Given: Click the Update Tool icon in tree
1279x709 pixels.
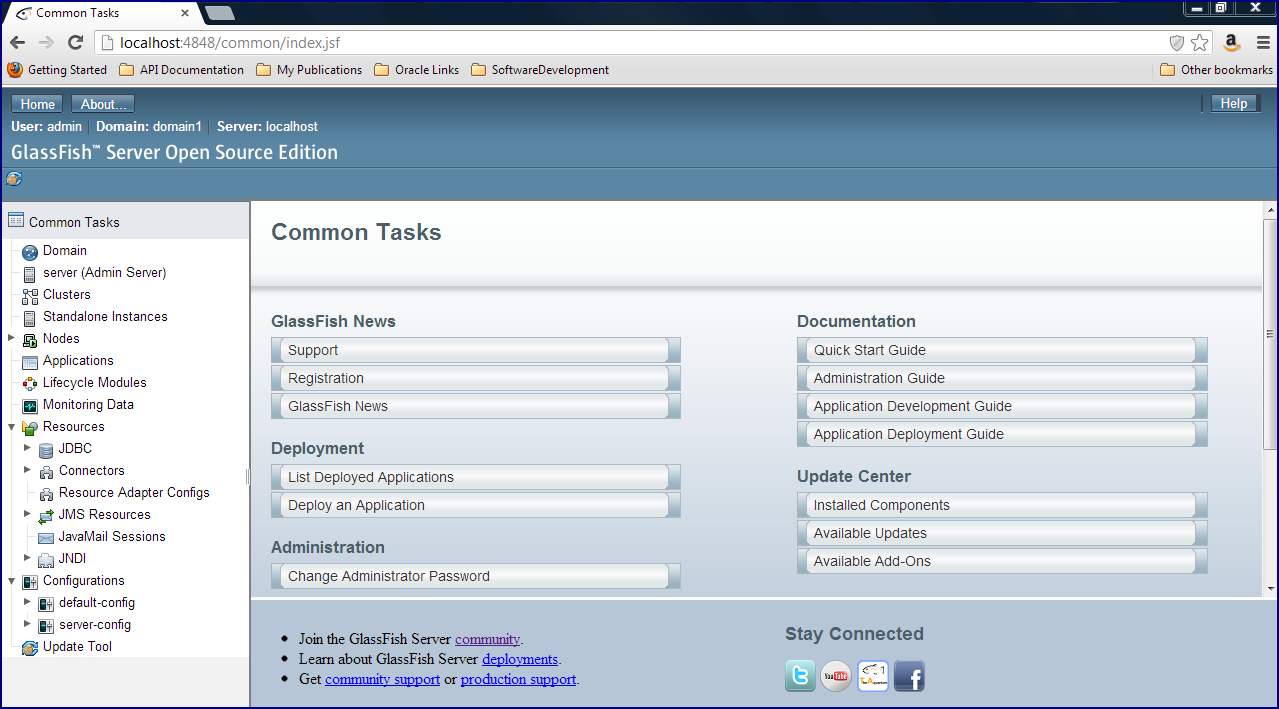Looking at the screenshot, I should (30, 648).
